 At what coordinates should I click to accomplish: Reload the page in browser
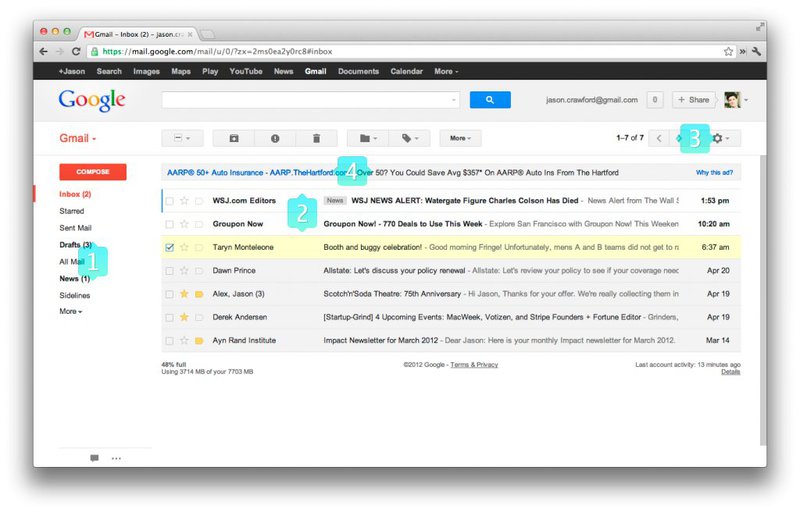click(x=76, y=51)
